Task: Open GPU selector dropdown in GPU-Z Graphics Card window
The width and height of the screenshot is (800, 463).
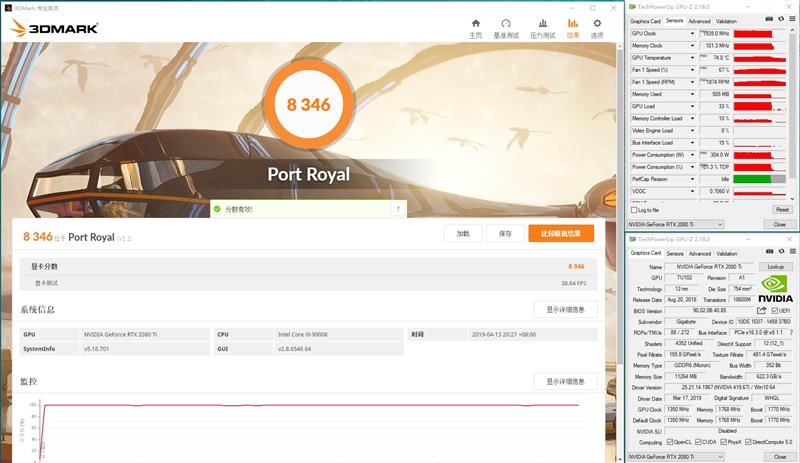Action: tap(676, 457)
